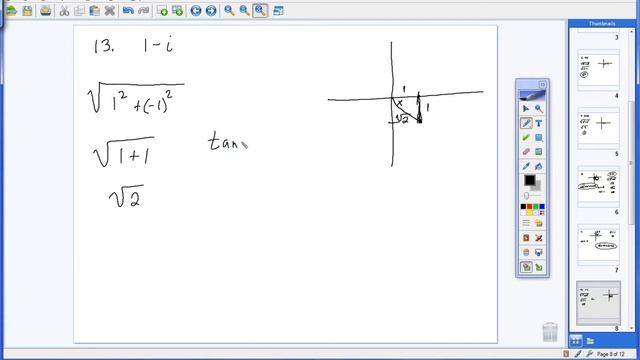Click the Open file icon in toolbar
This screenshot has height=360, width=640.
pyautogui.click(x=11, y=11)
